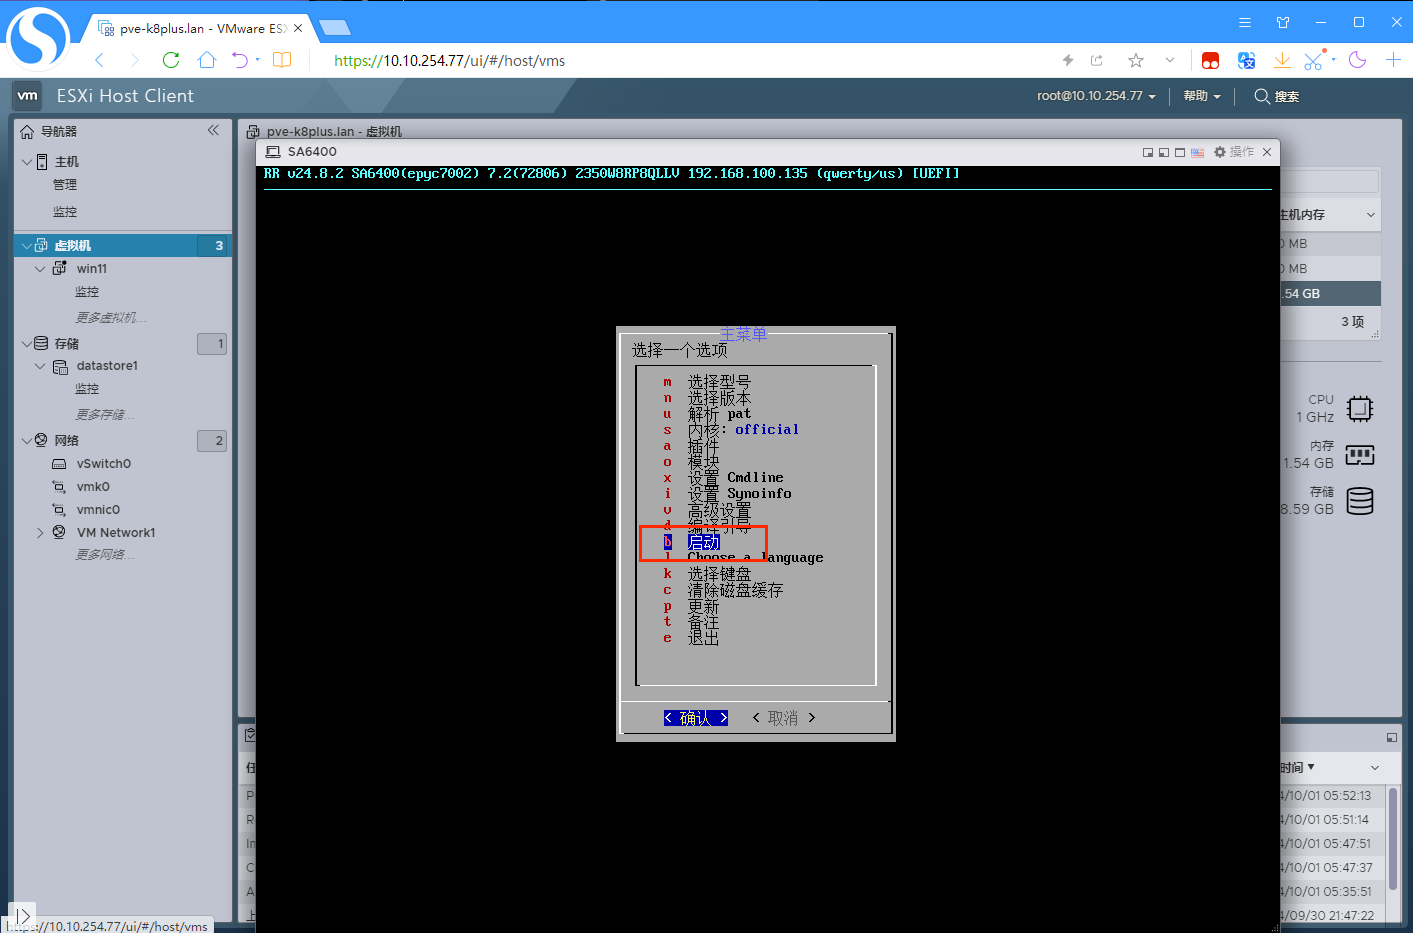
Task: Open the red extension icon
Action: click(1210, 60)
